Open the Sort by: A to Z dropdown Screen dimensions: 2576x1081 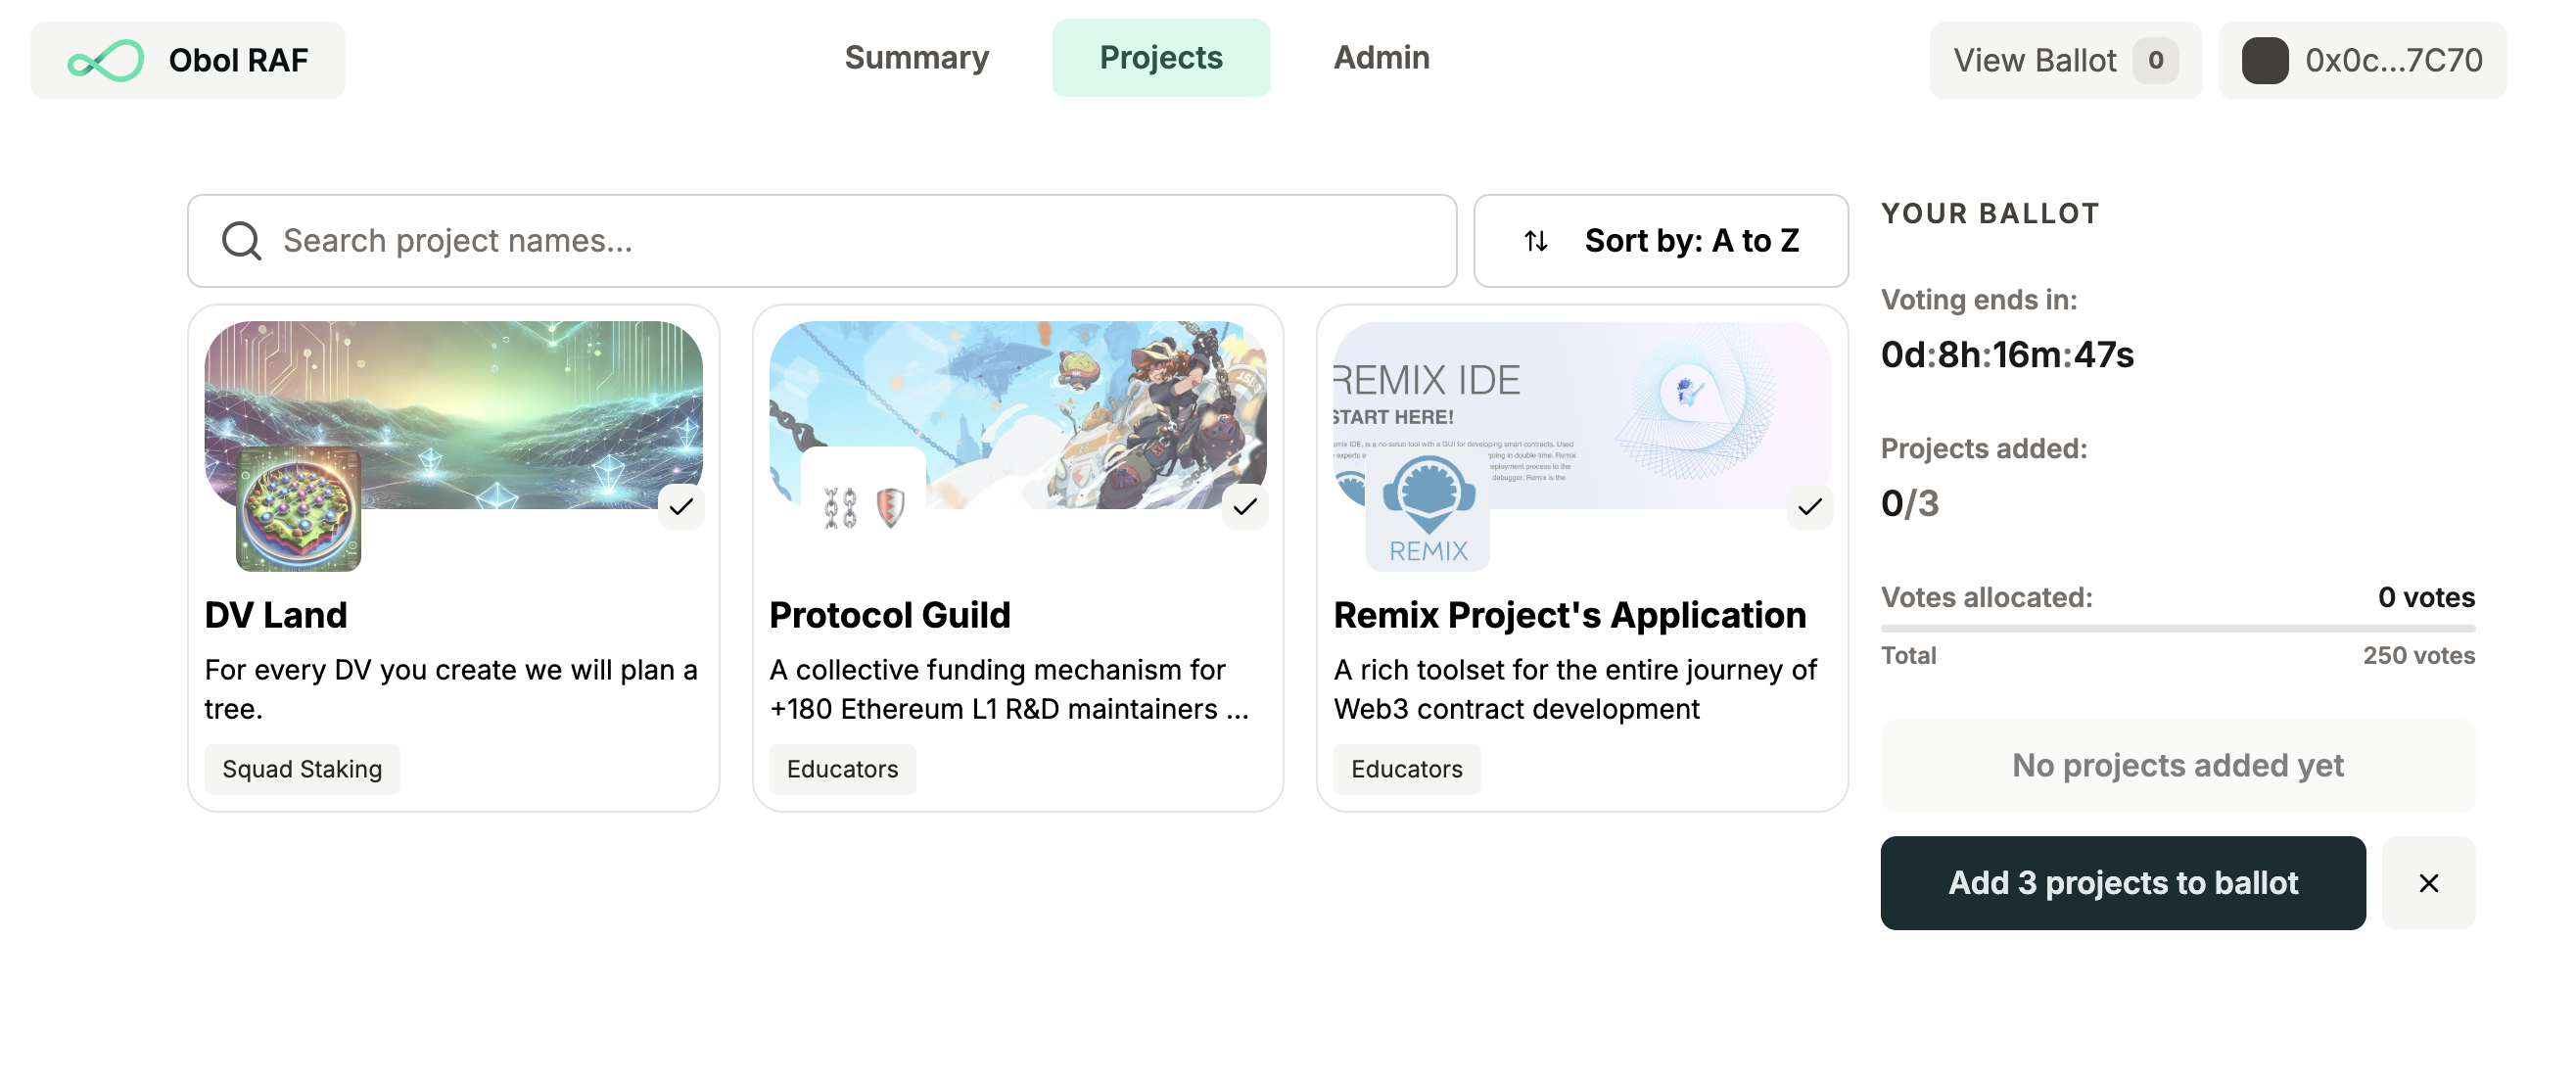click(x=1660, y=241)
